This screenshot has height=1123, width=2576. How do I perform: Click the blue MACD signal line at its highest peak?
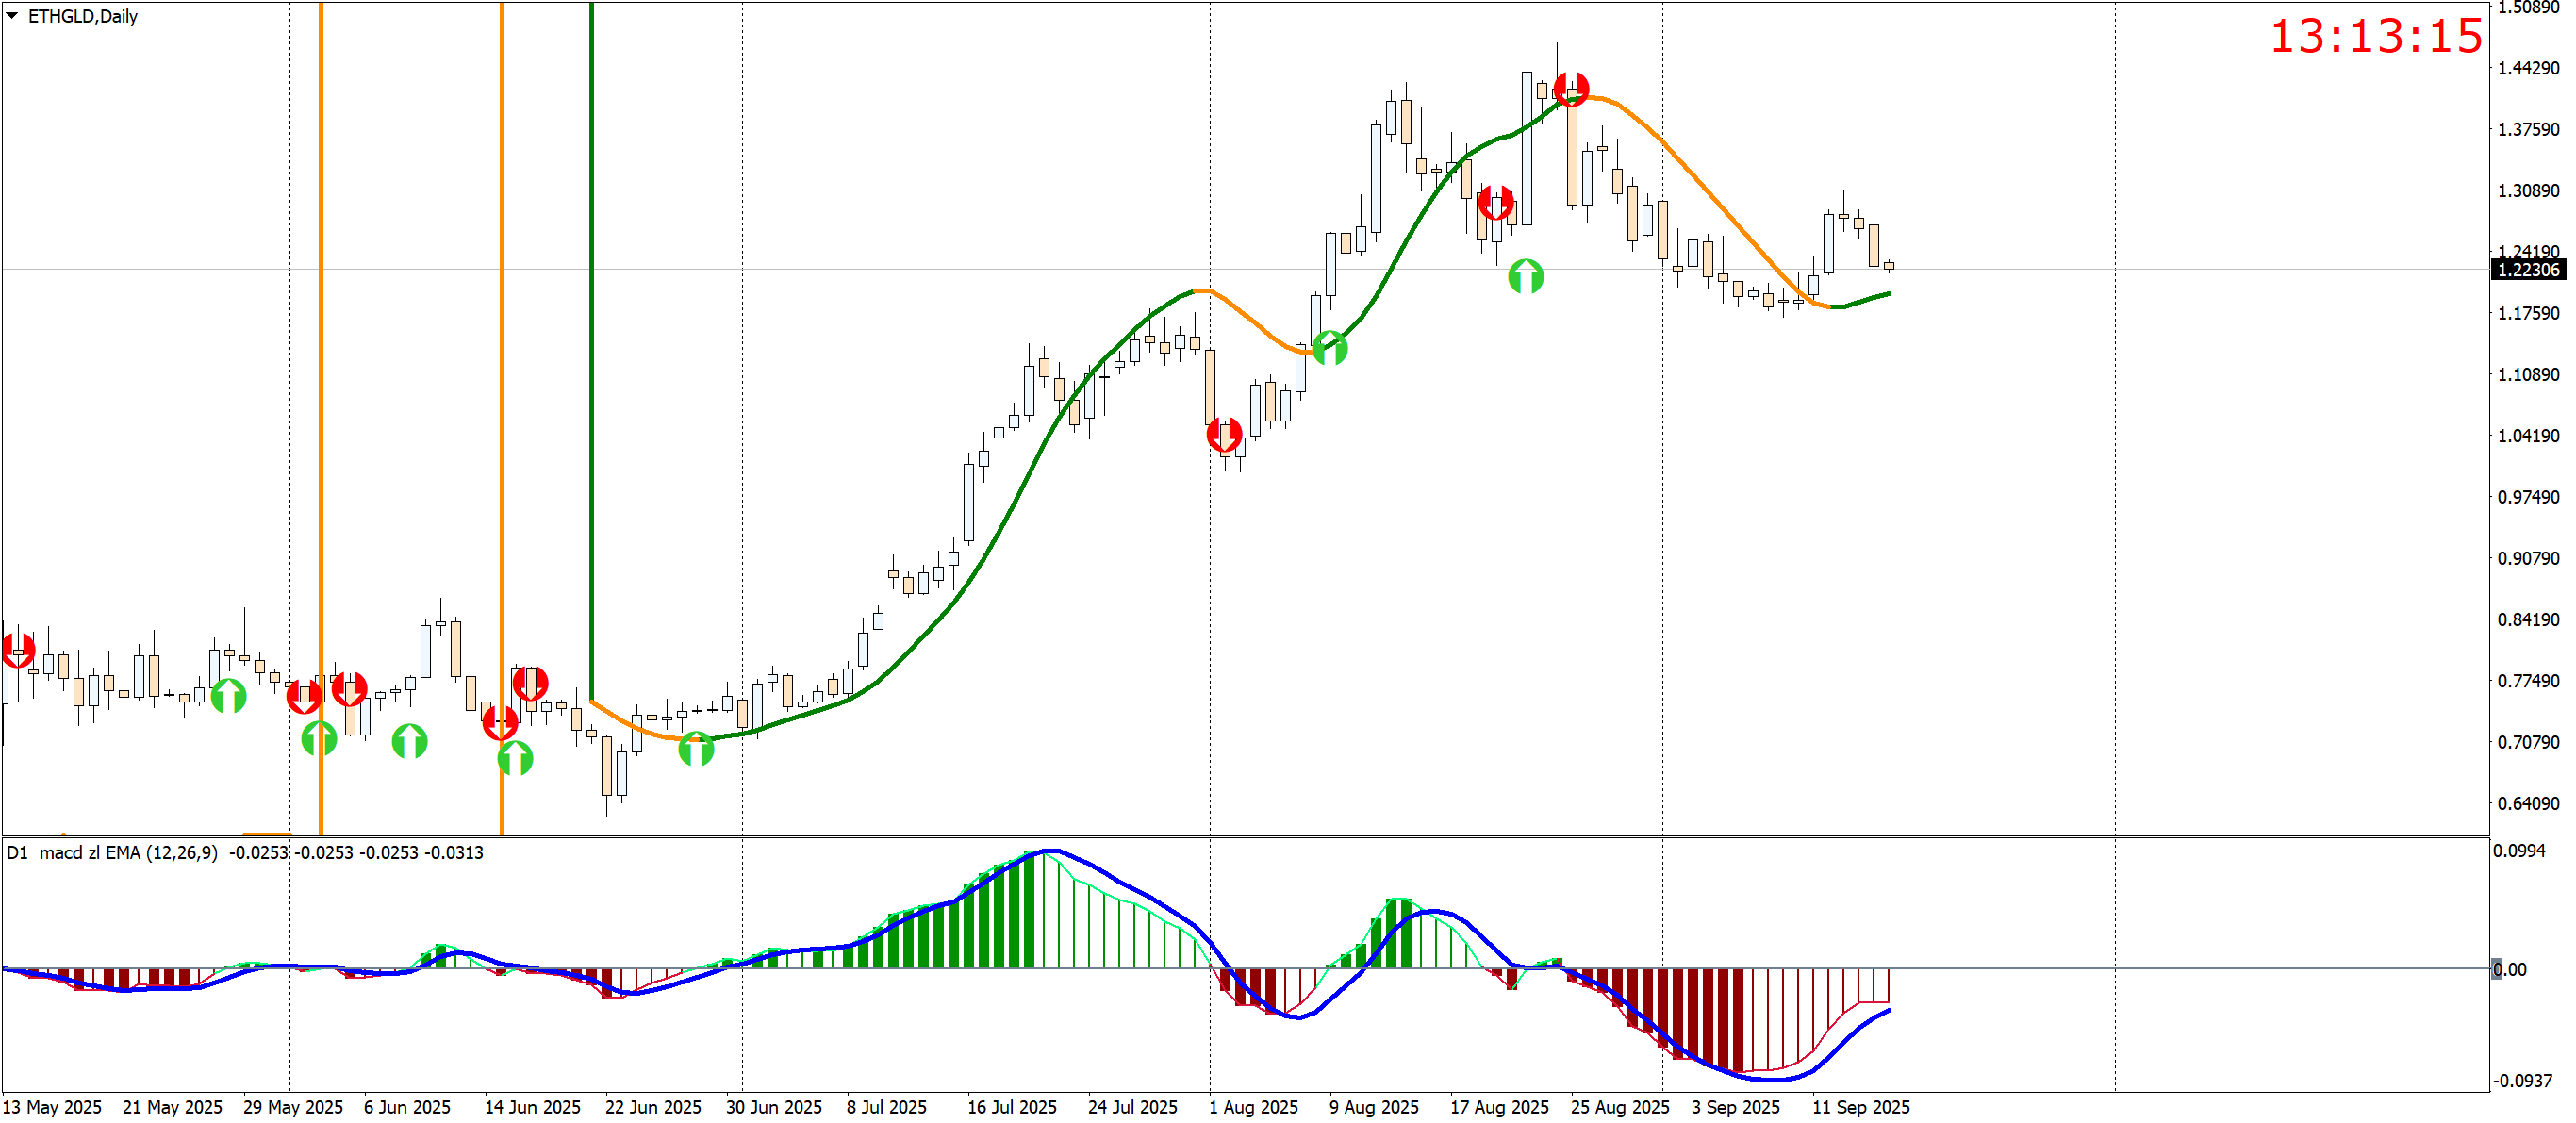click(1050, 851)
